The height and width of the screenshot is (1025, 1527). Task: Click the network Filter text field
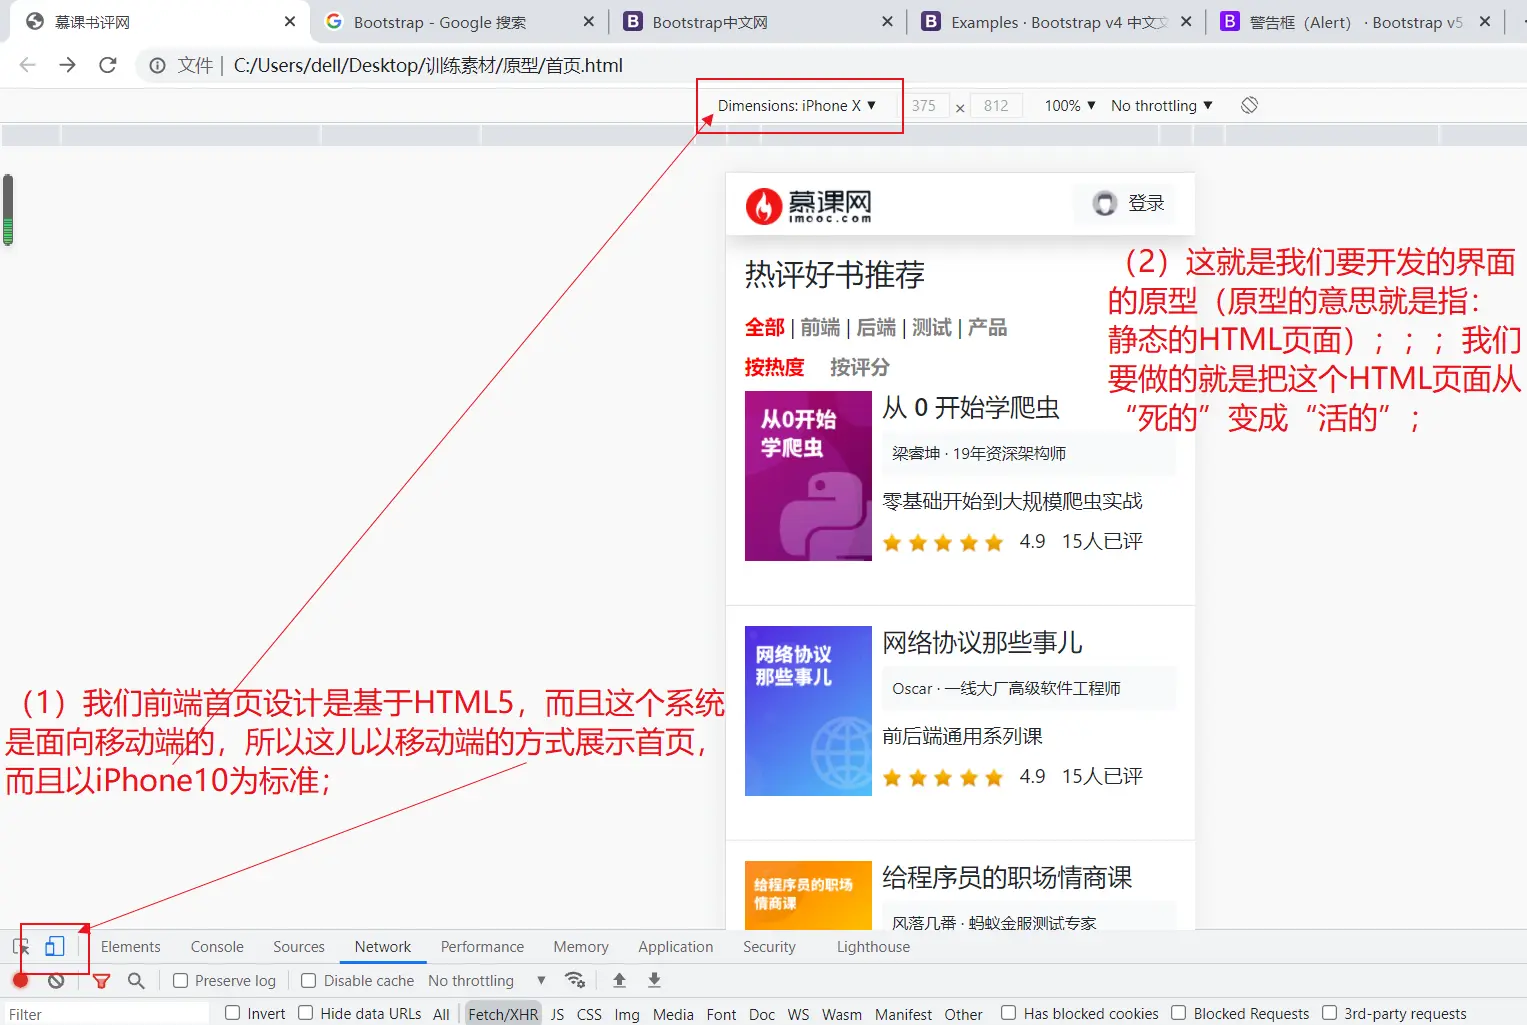105,1014
